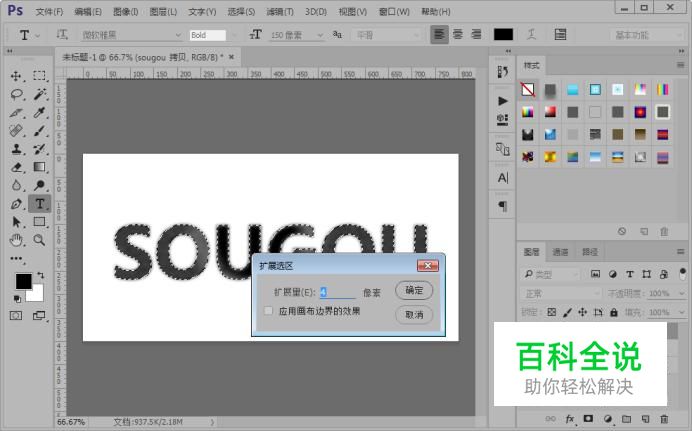Select the Rectangular Marquee tool

pyautogui.click(x=39, y=76)
